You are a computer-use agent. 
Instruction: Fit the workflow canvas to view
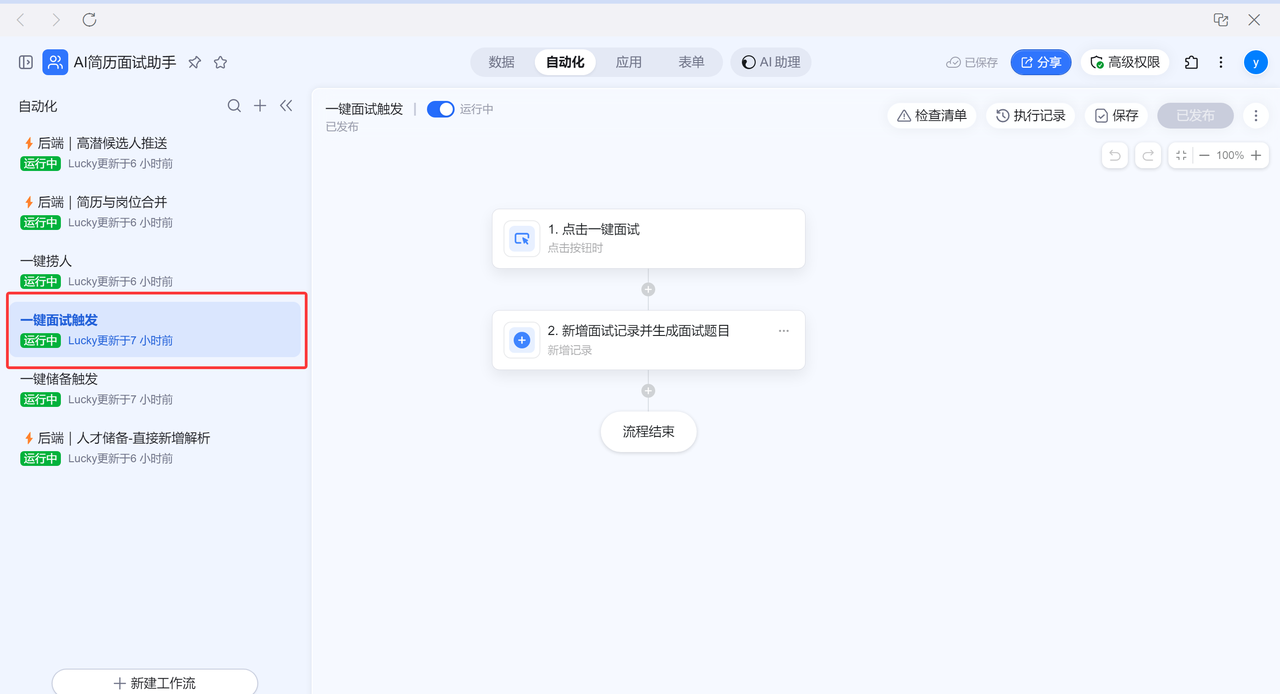click(x=1181, y=155)
